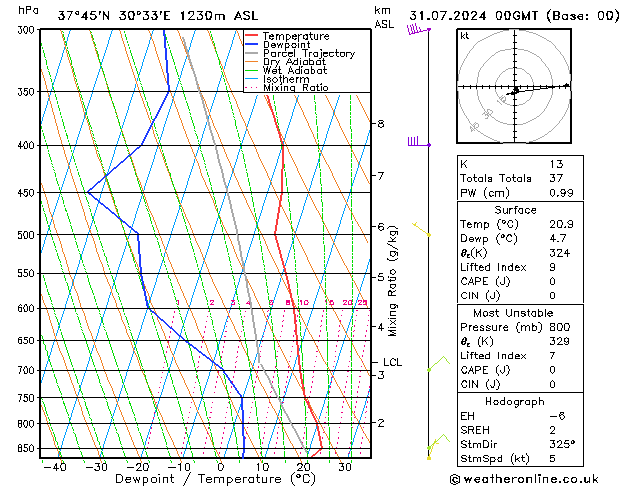
Task: Click the wind barb at 300 hPa
Action: (x=416, y=30)
